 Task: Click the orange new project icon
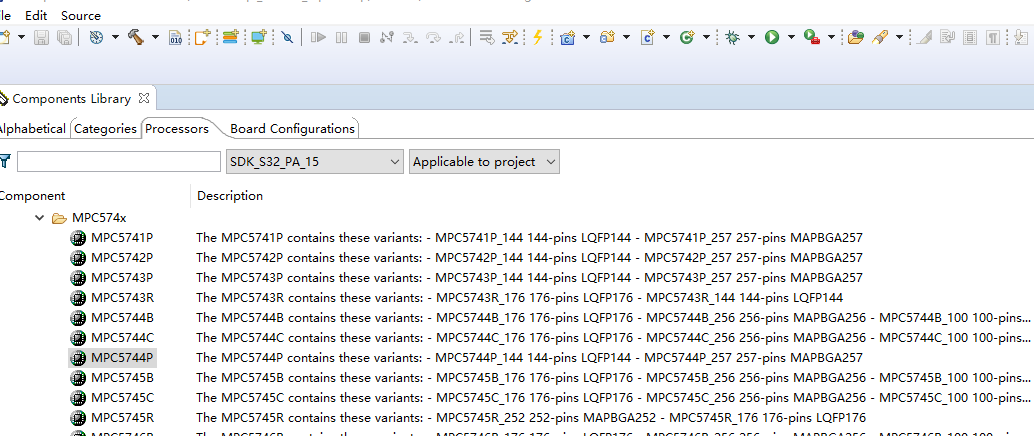tap(202, 37)
